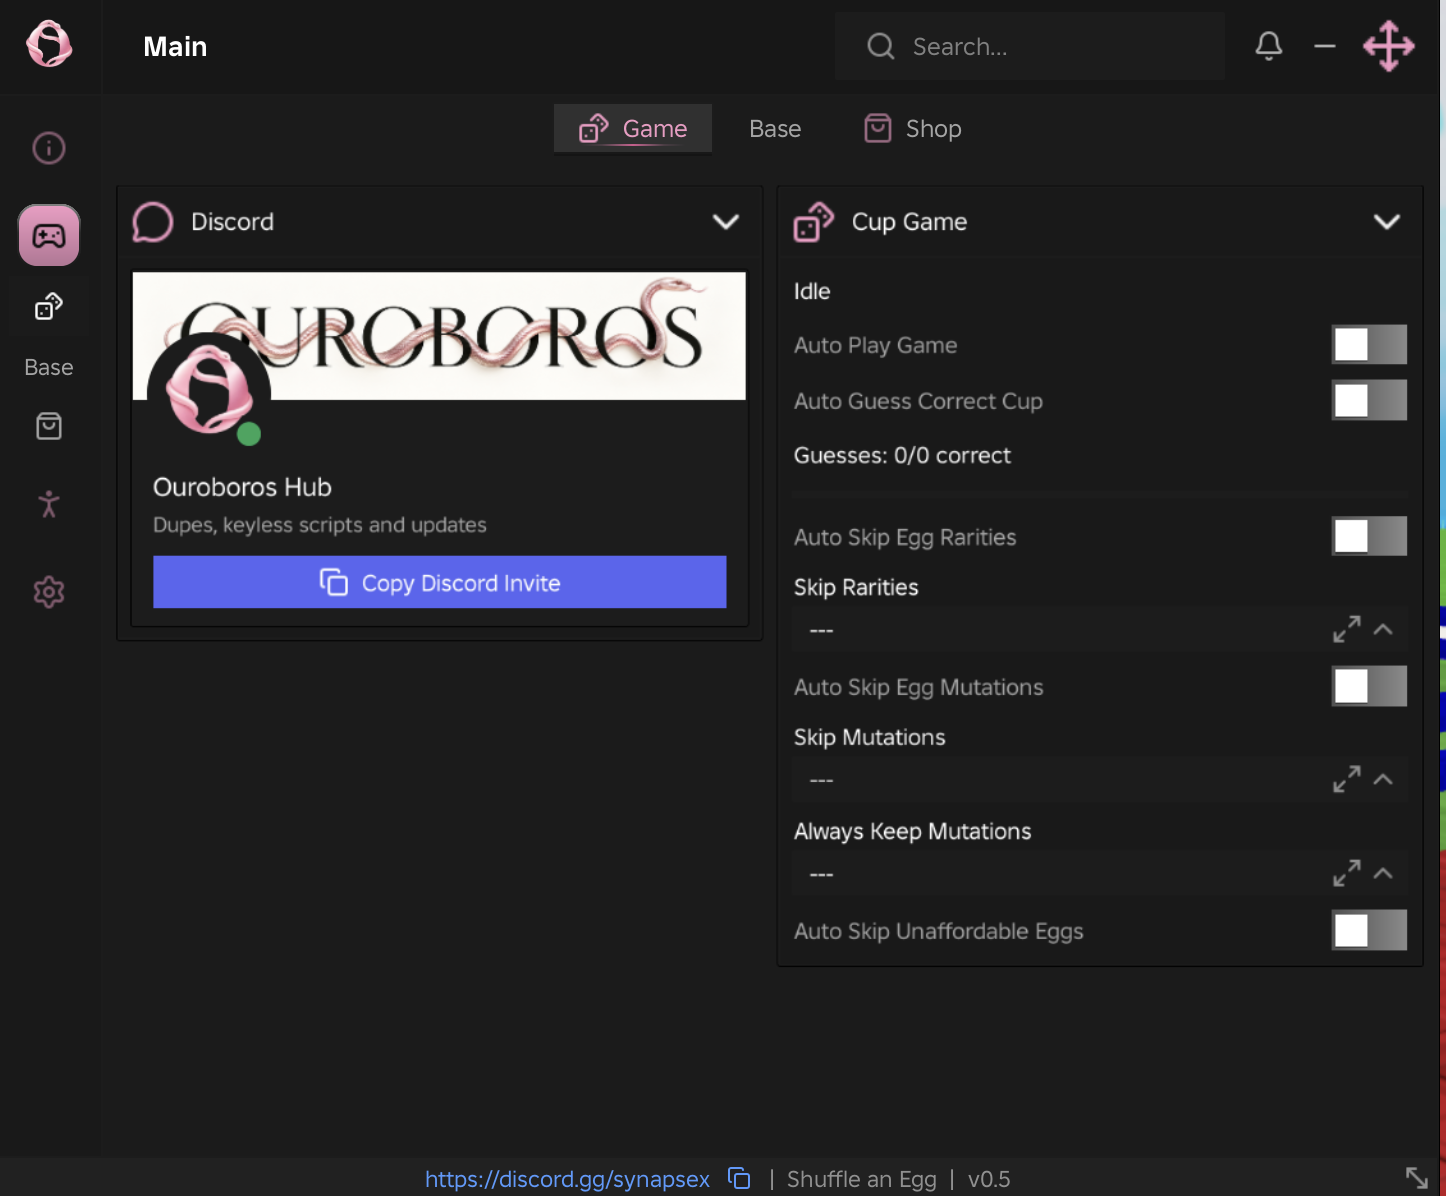The height and width of the screenshot is (1196, 1446).
Task: Open the Always Keep Mutations dropdown chevron
Action: (1383, 873)
